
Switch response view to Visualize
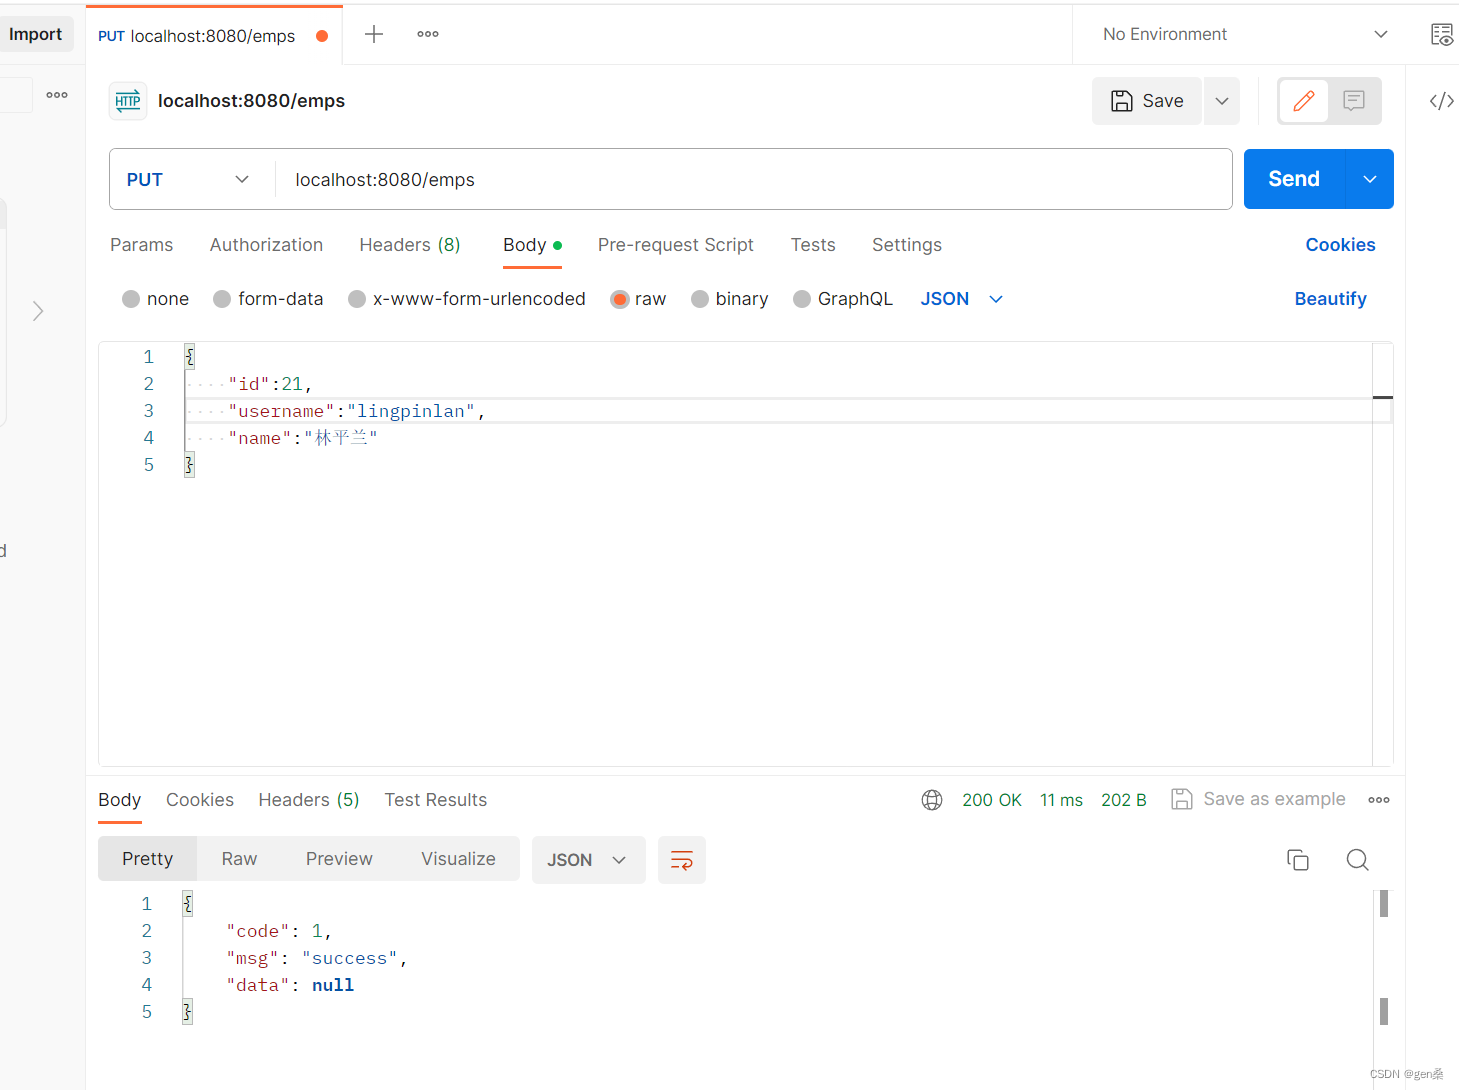click(458, 859)
